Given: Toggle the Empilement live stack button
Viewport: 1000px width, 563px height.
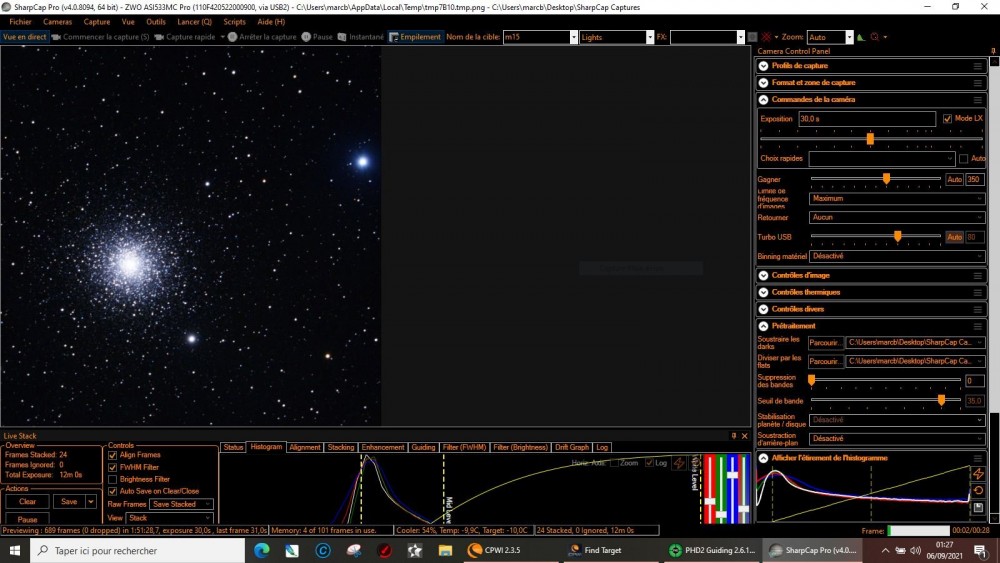Looking at the screenshot, I should pyautogui.click(x=415, y=37).
